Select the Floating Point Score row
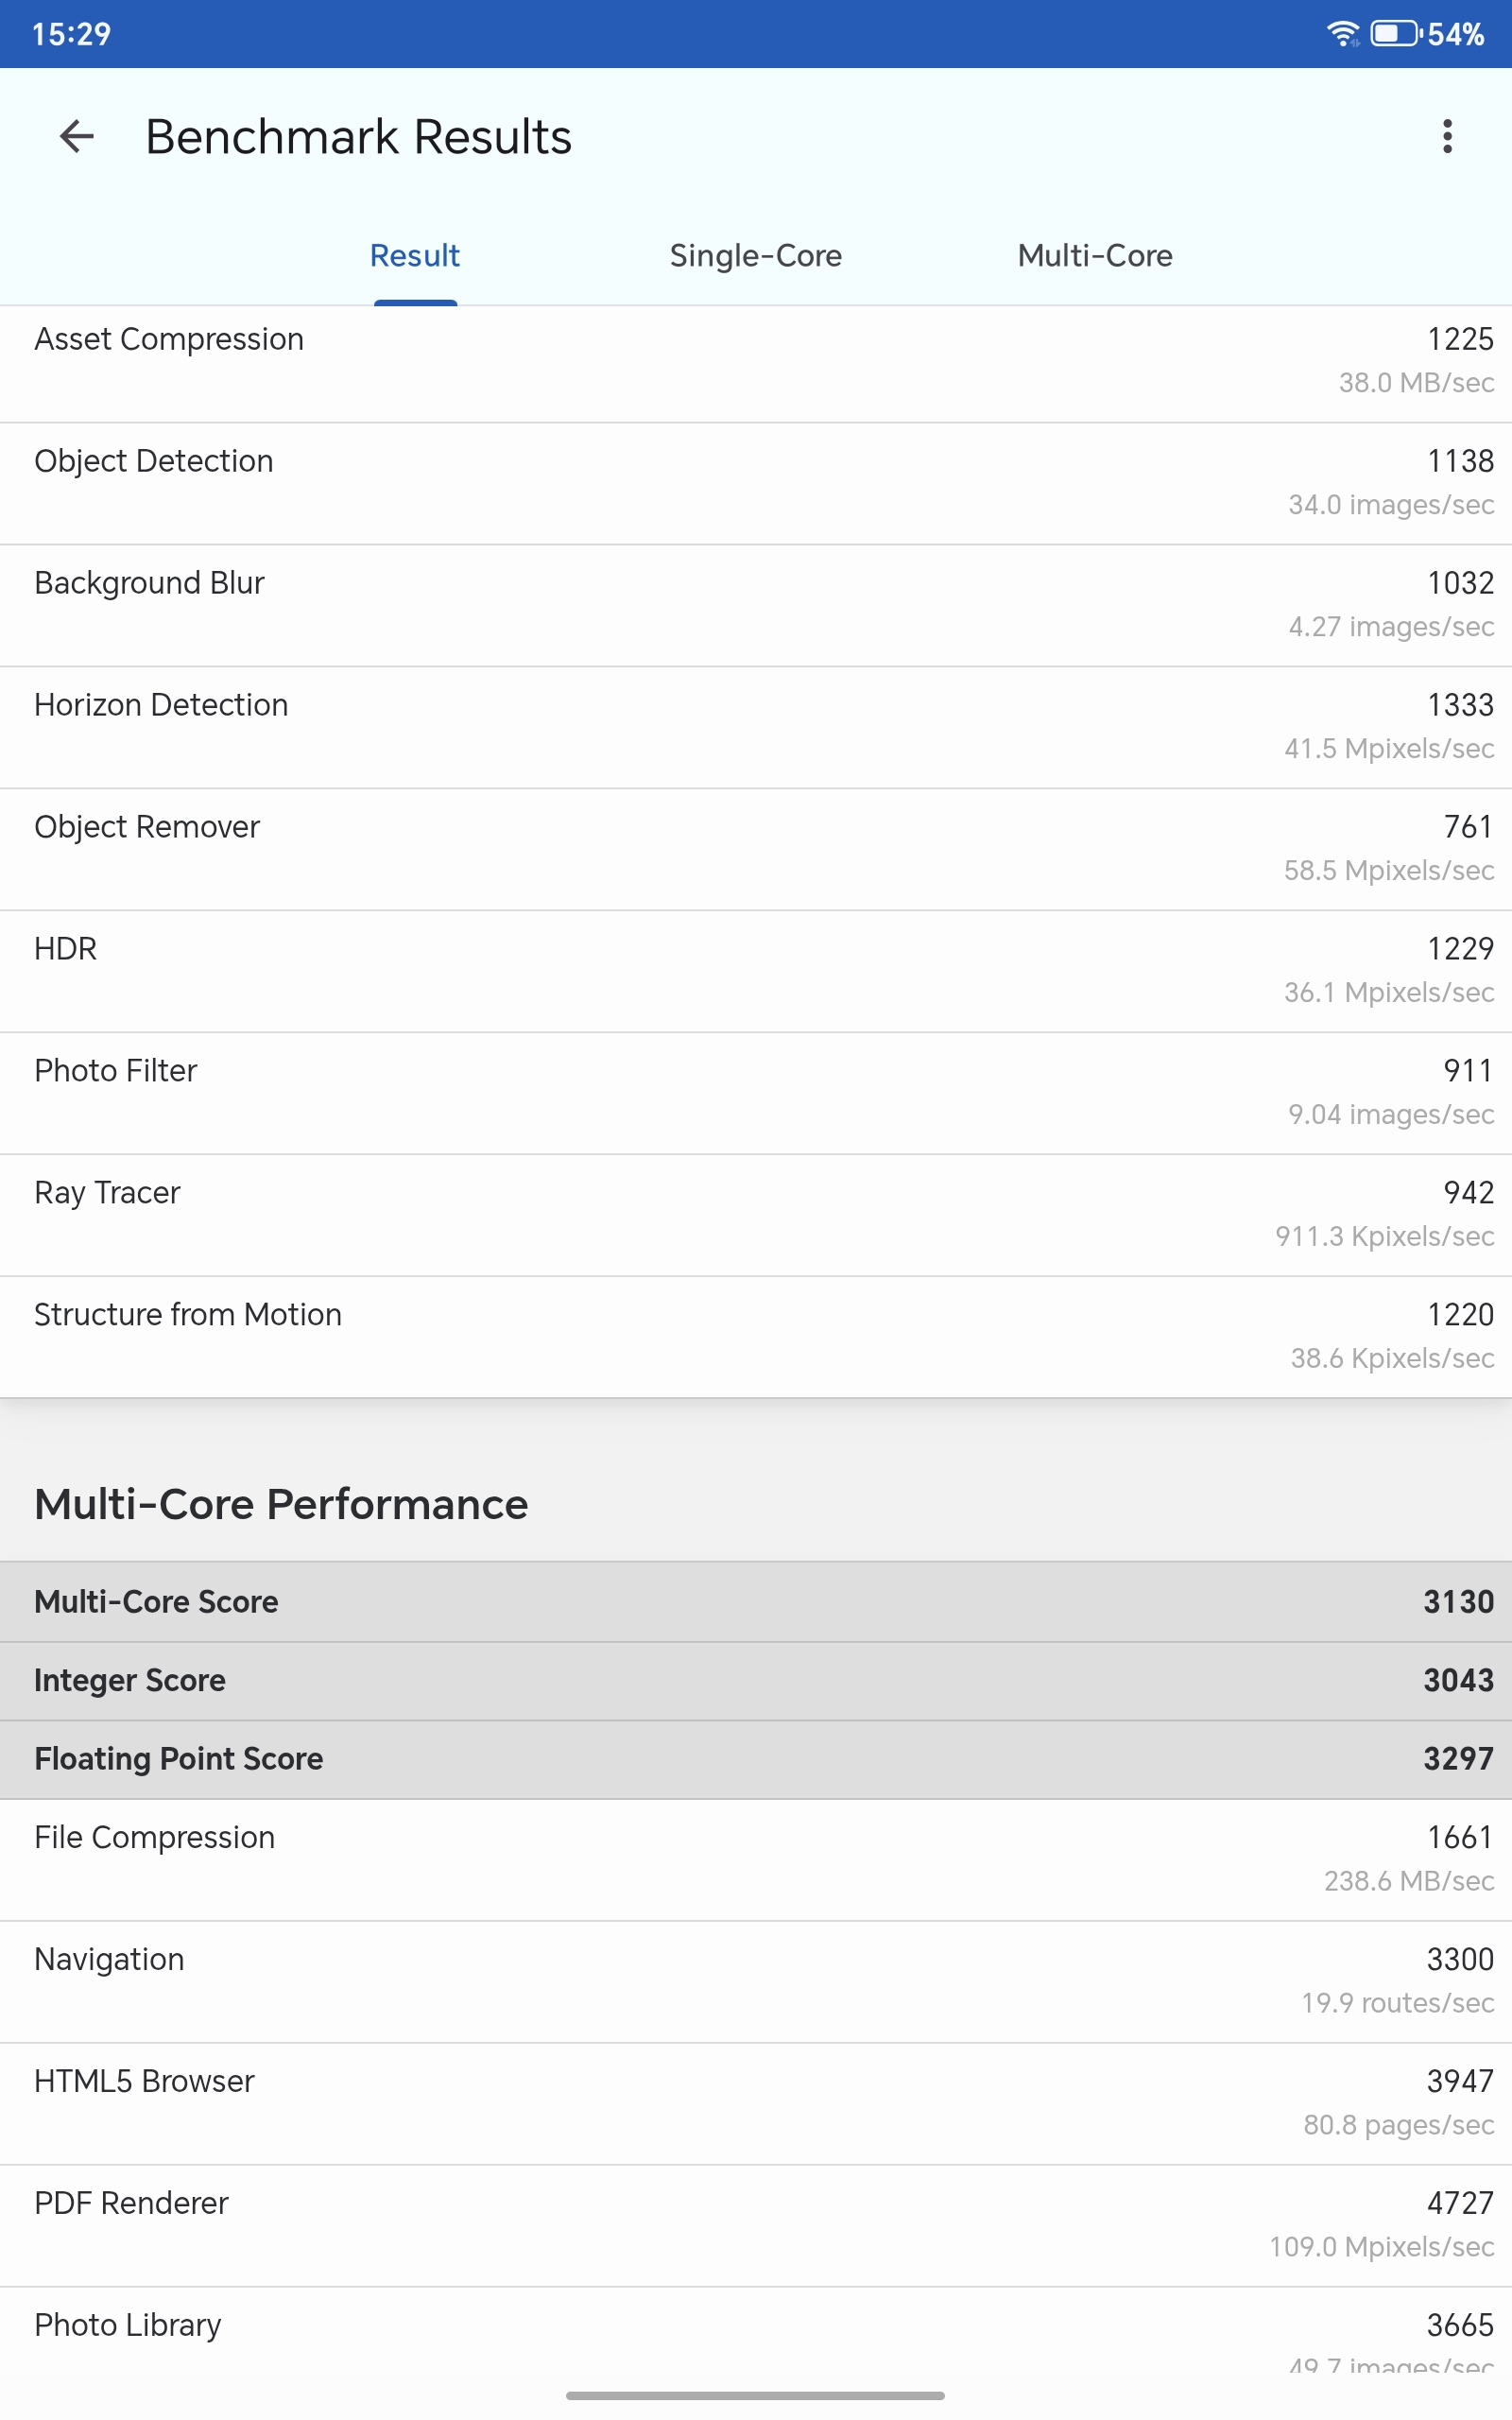The height and width of the screenshot is (2420, 1512). (756, 1759)
